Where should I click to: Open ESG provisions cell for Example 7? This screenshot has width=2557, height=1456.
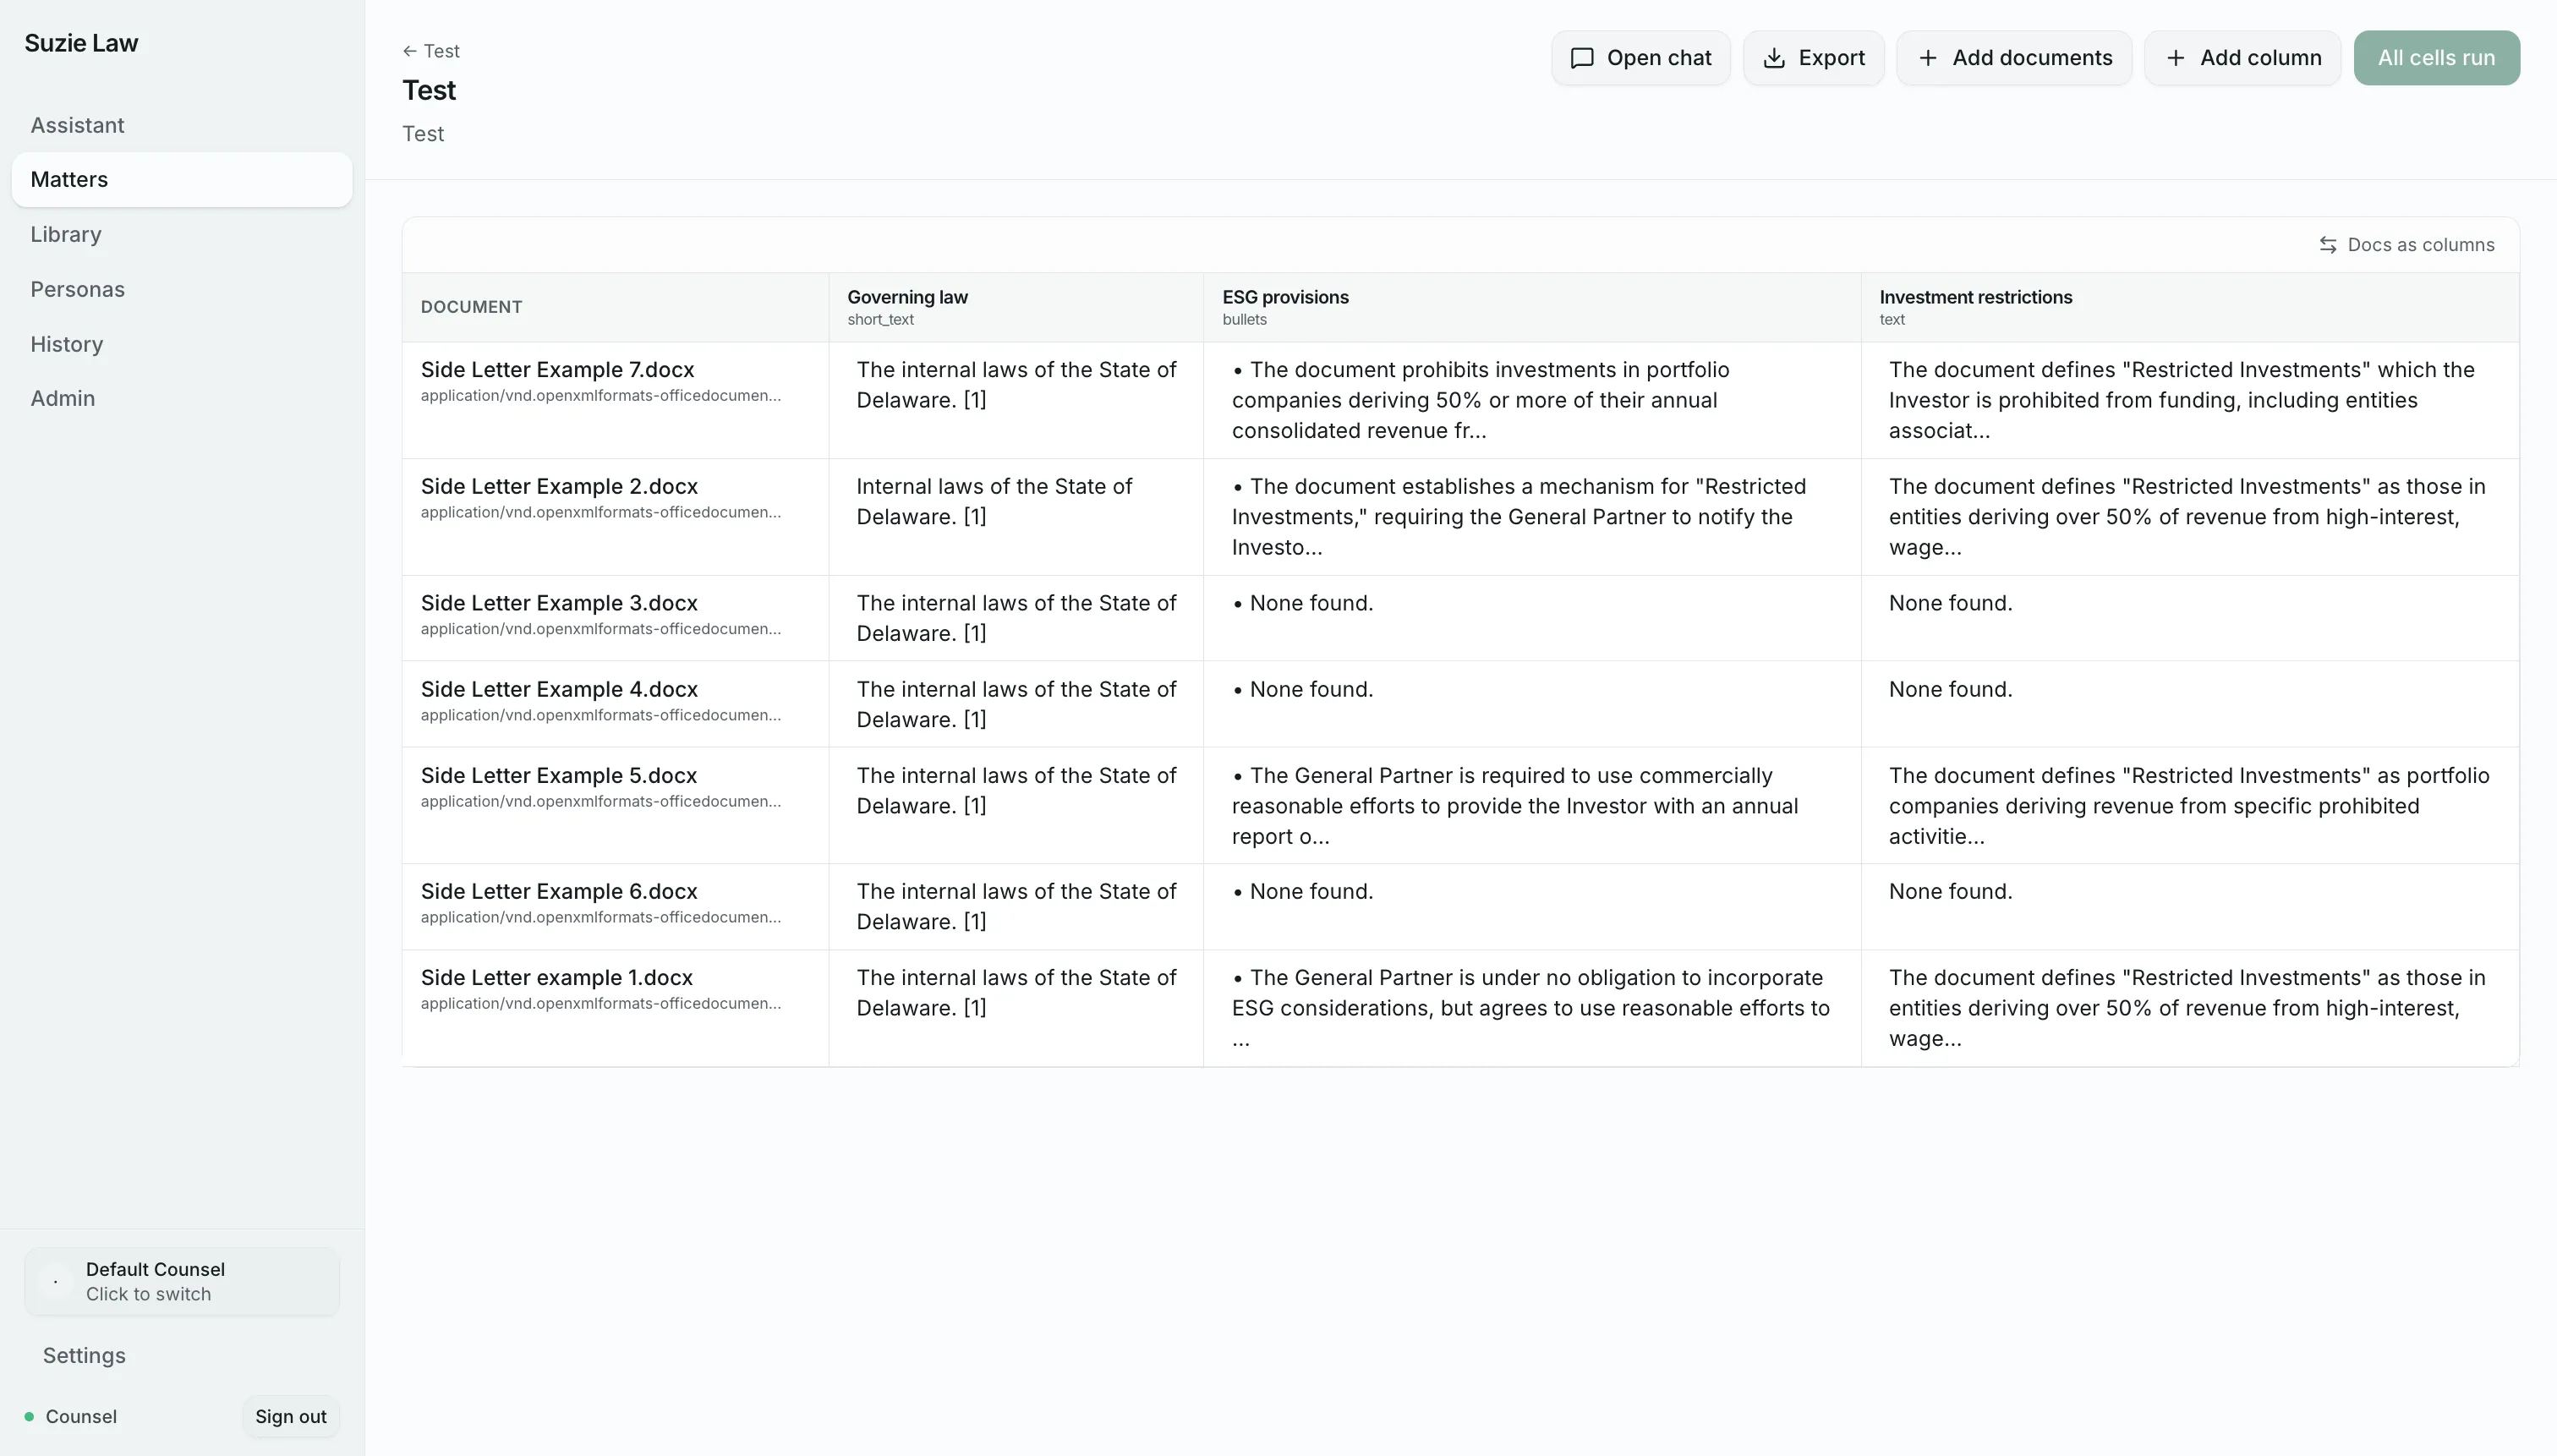tap(1532, 400)
